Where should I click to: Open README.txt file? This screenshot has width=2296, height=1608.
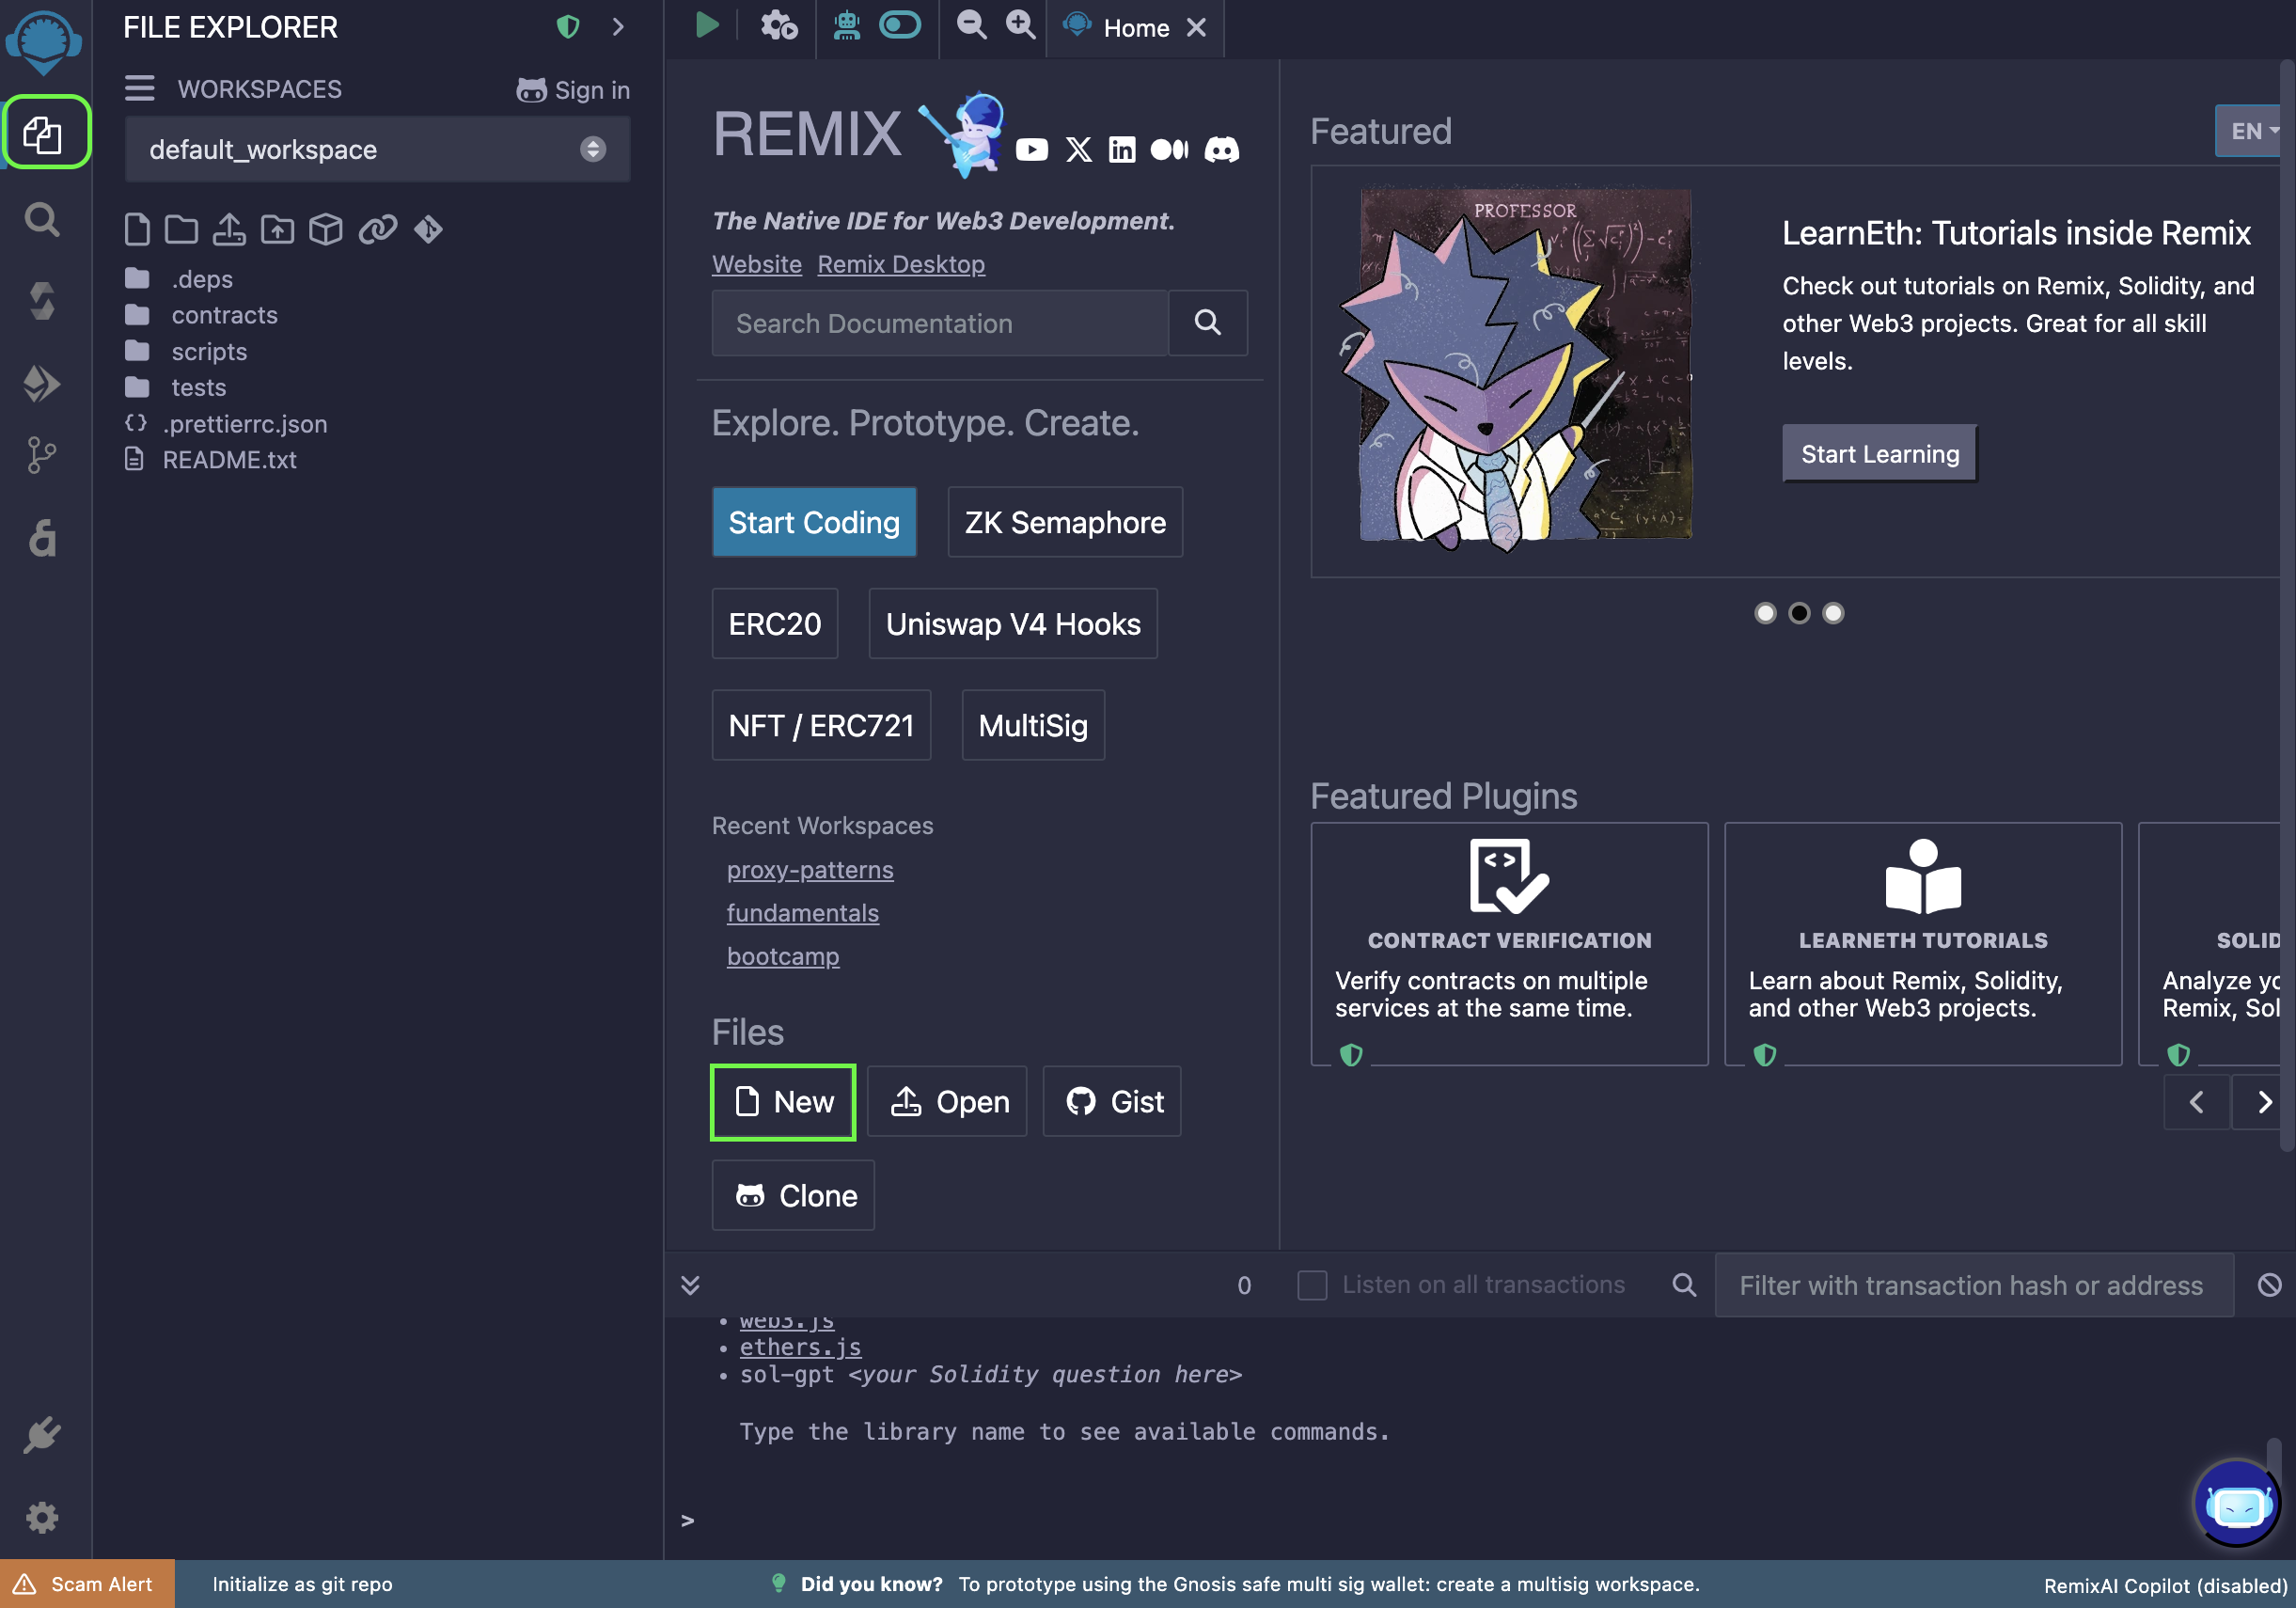(211, 460)
